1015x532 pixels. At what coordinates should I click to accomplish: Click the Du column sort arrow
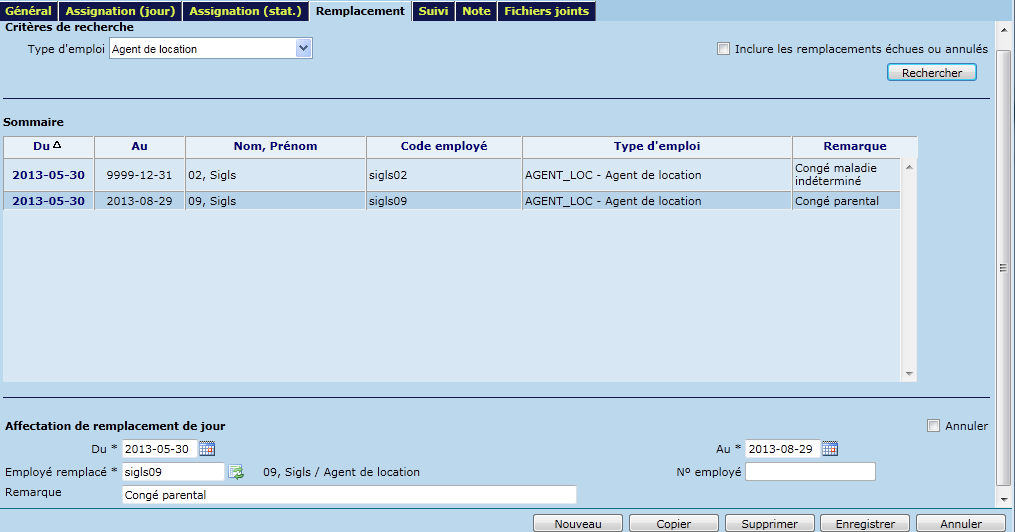[x=56, y=146]
